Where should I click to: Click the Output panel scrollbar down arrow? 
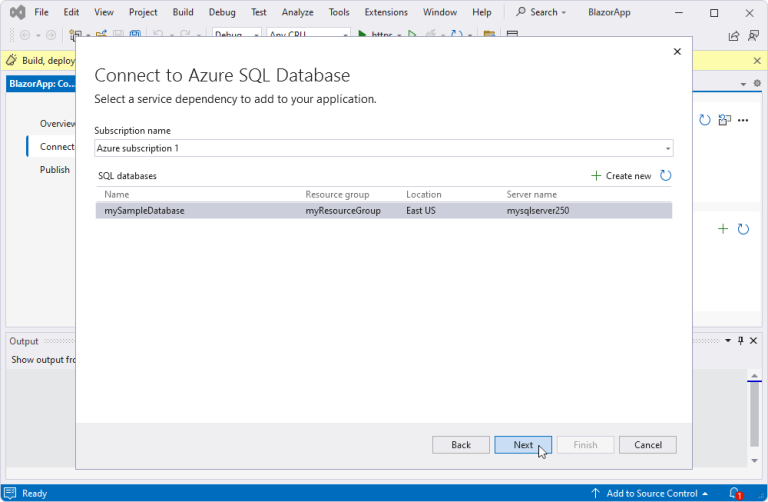coord(754,460)
